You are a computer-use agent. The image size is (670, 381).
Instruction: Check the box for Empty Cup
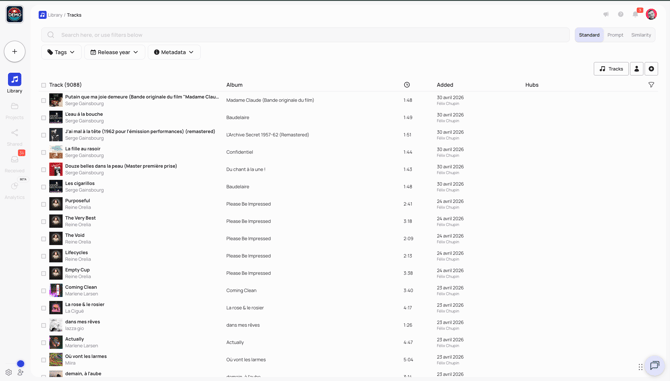(x=44, y=273)
